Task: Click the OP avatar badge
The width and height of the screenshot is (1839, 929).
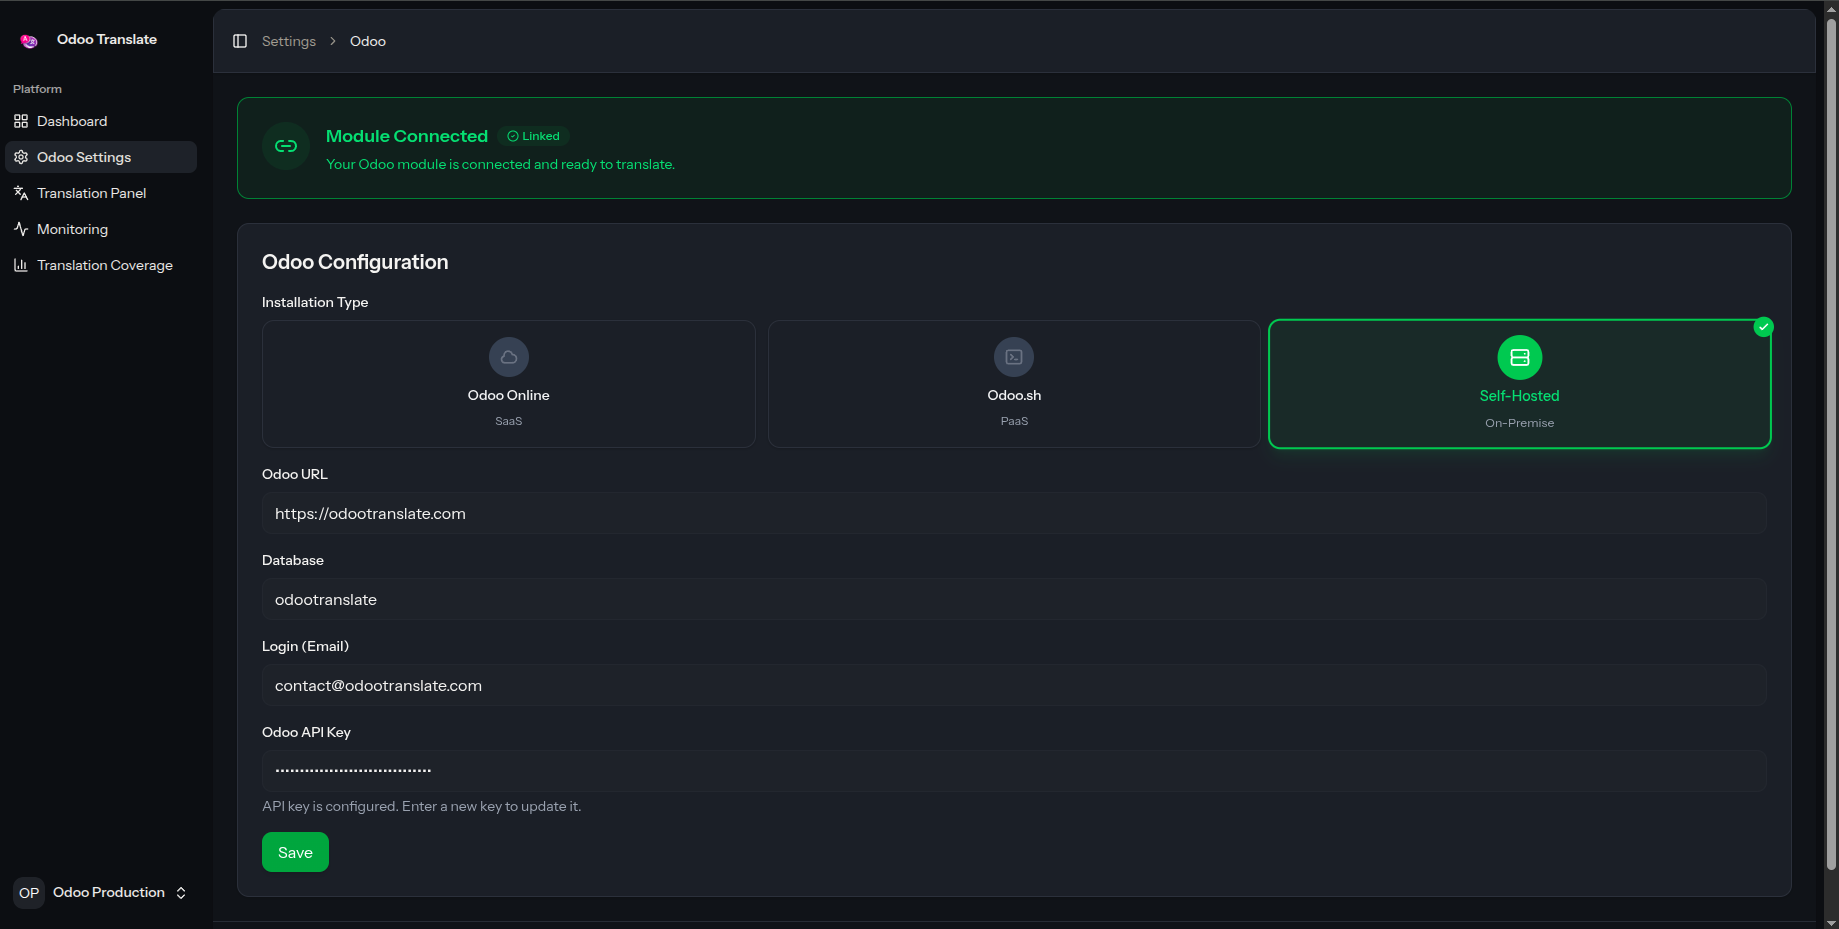Action: click(x=29, y=893)
